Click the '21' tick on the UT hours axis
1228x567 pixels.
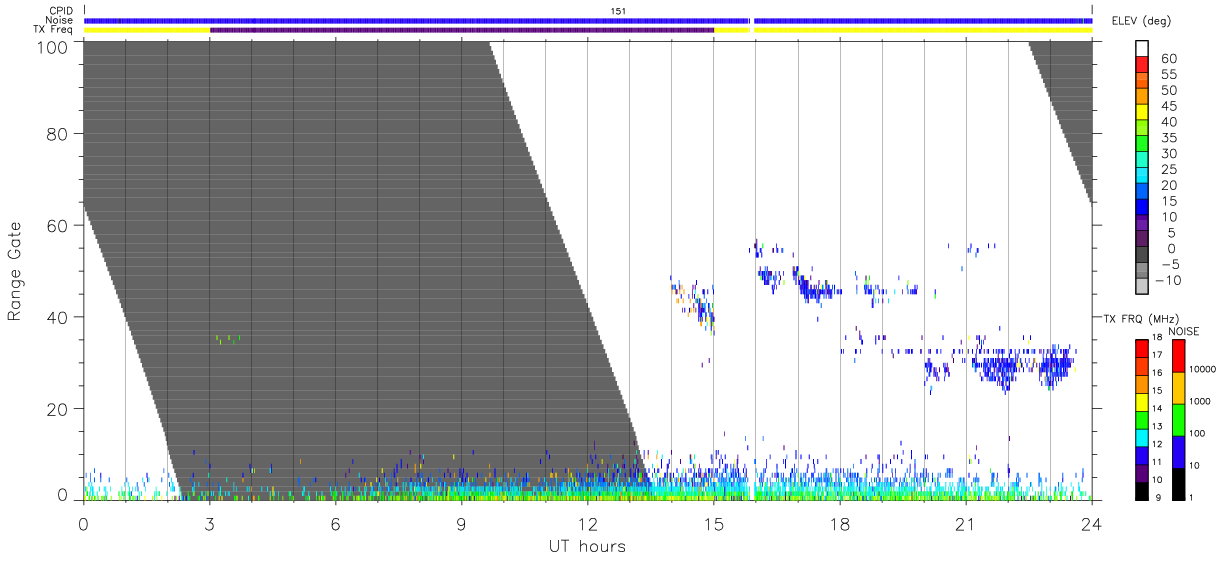tap(965, 524)
